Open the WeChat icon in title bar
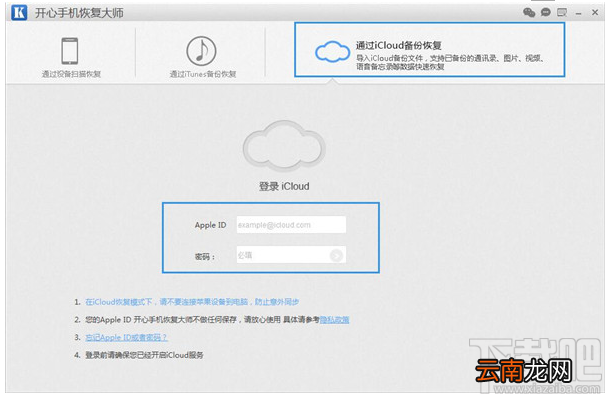The image size is (609, 399). point(529,12)
